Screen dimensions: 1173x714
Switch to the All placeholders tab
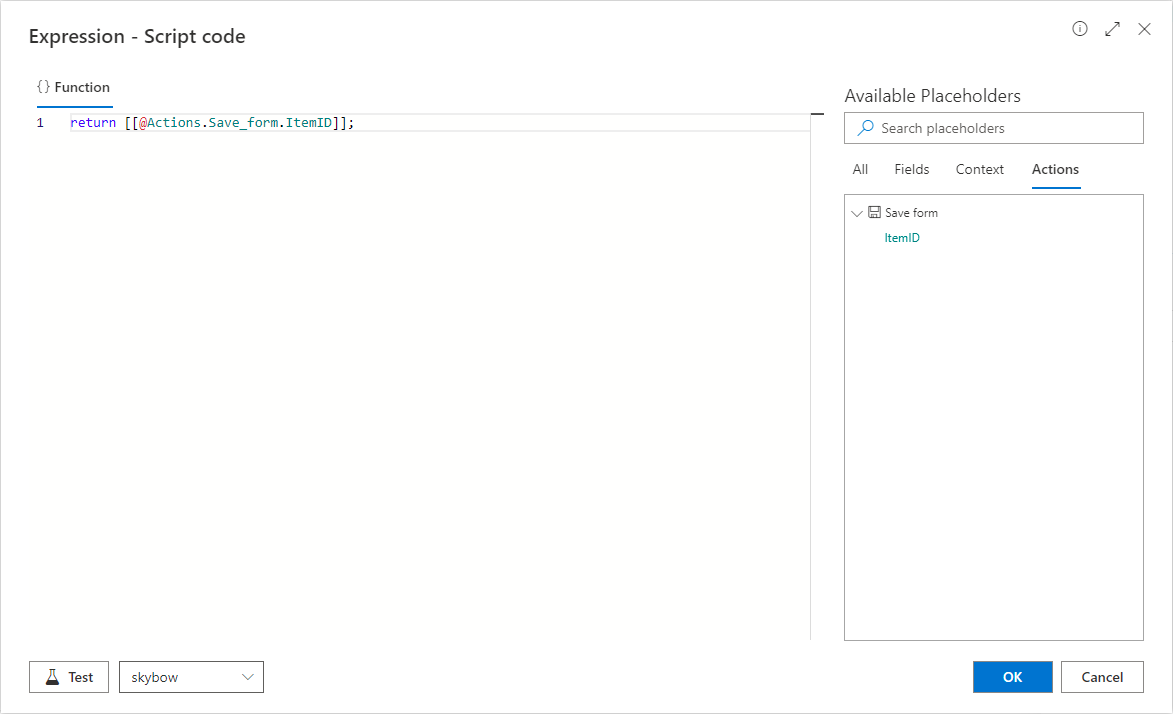(860, 169)
